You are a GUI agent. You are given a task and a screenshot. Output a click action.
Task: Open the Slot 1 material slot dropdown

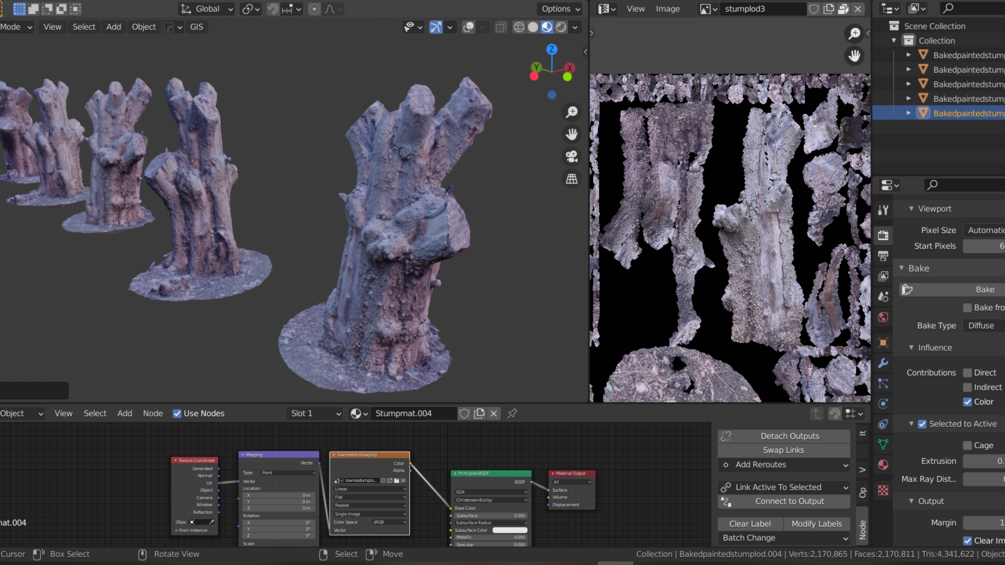coord(314,413)
